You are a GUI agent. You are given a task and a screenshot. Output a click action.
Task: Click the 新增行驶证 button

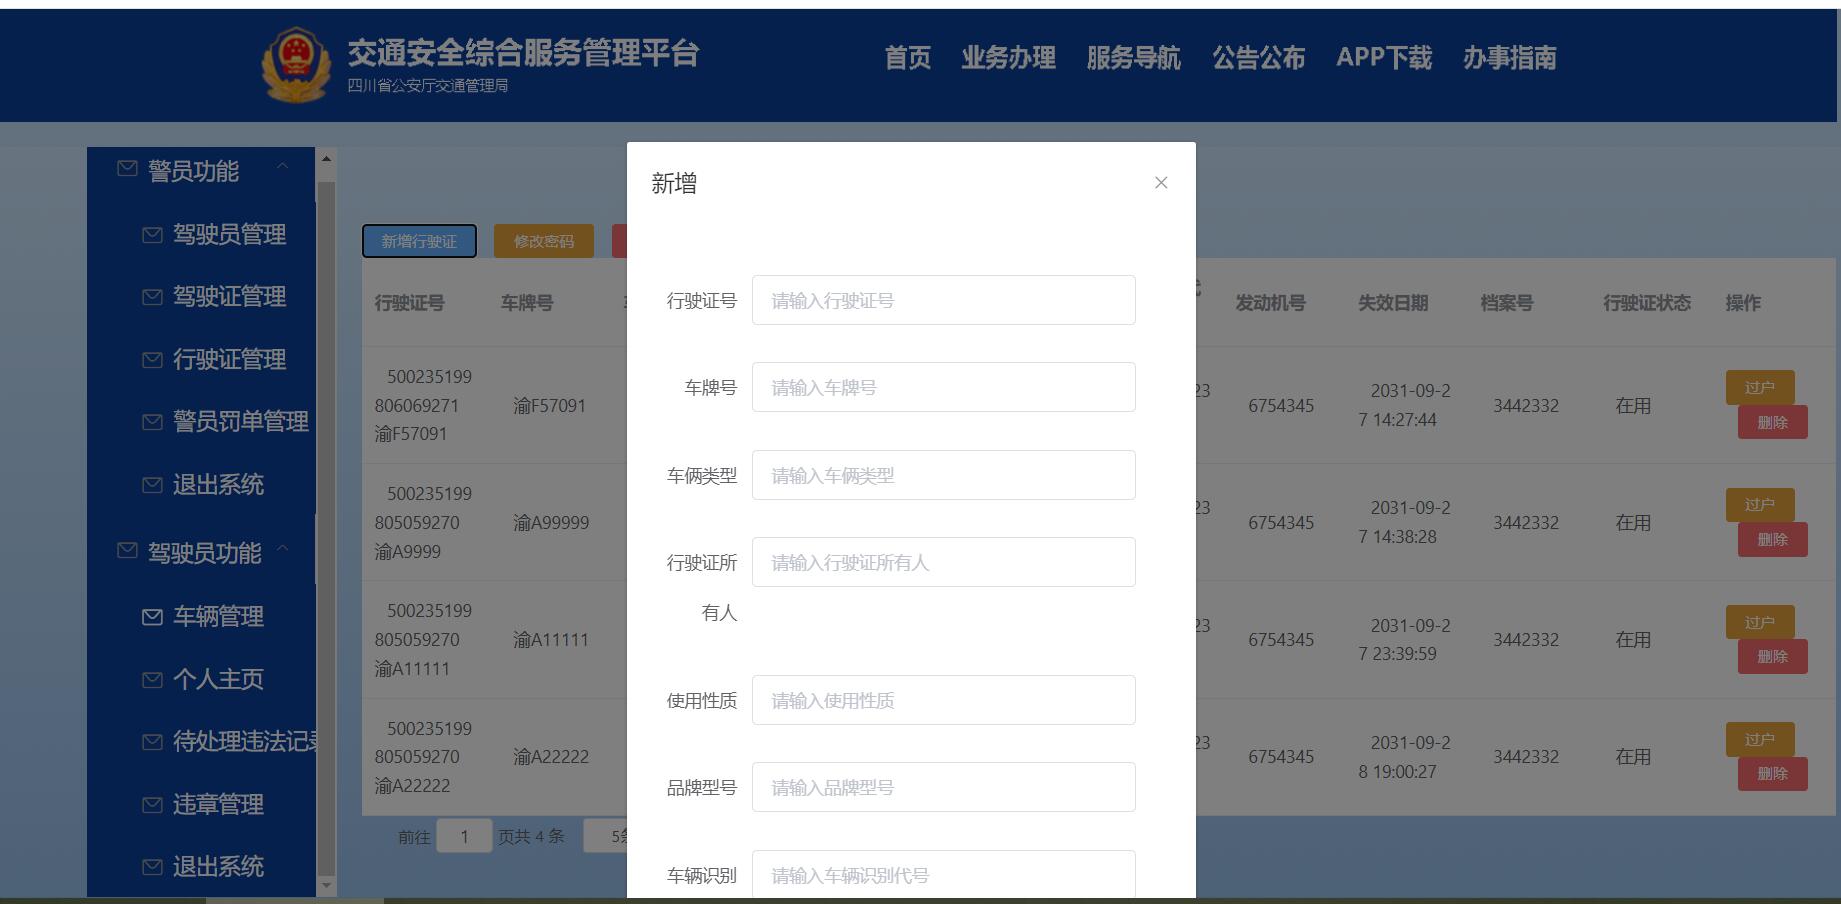point(419,241)
